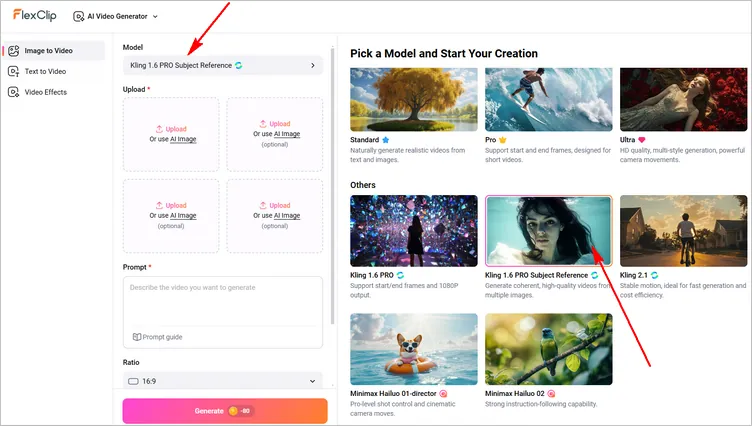Select Kling 1.6 PRO Subject Reference thumbnail
This screenshot has height=426, width=752.
549,231
